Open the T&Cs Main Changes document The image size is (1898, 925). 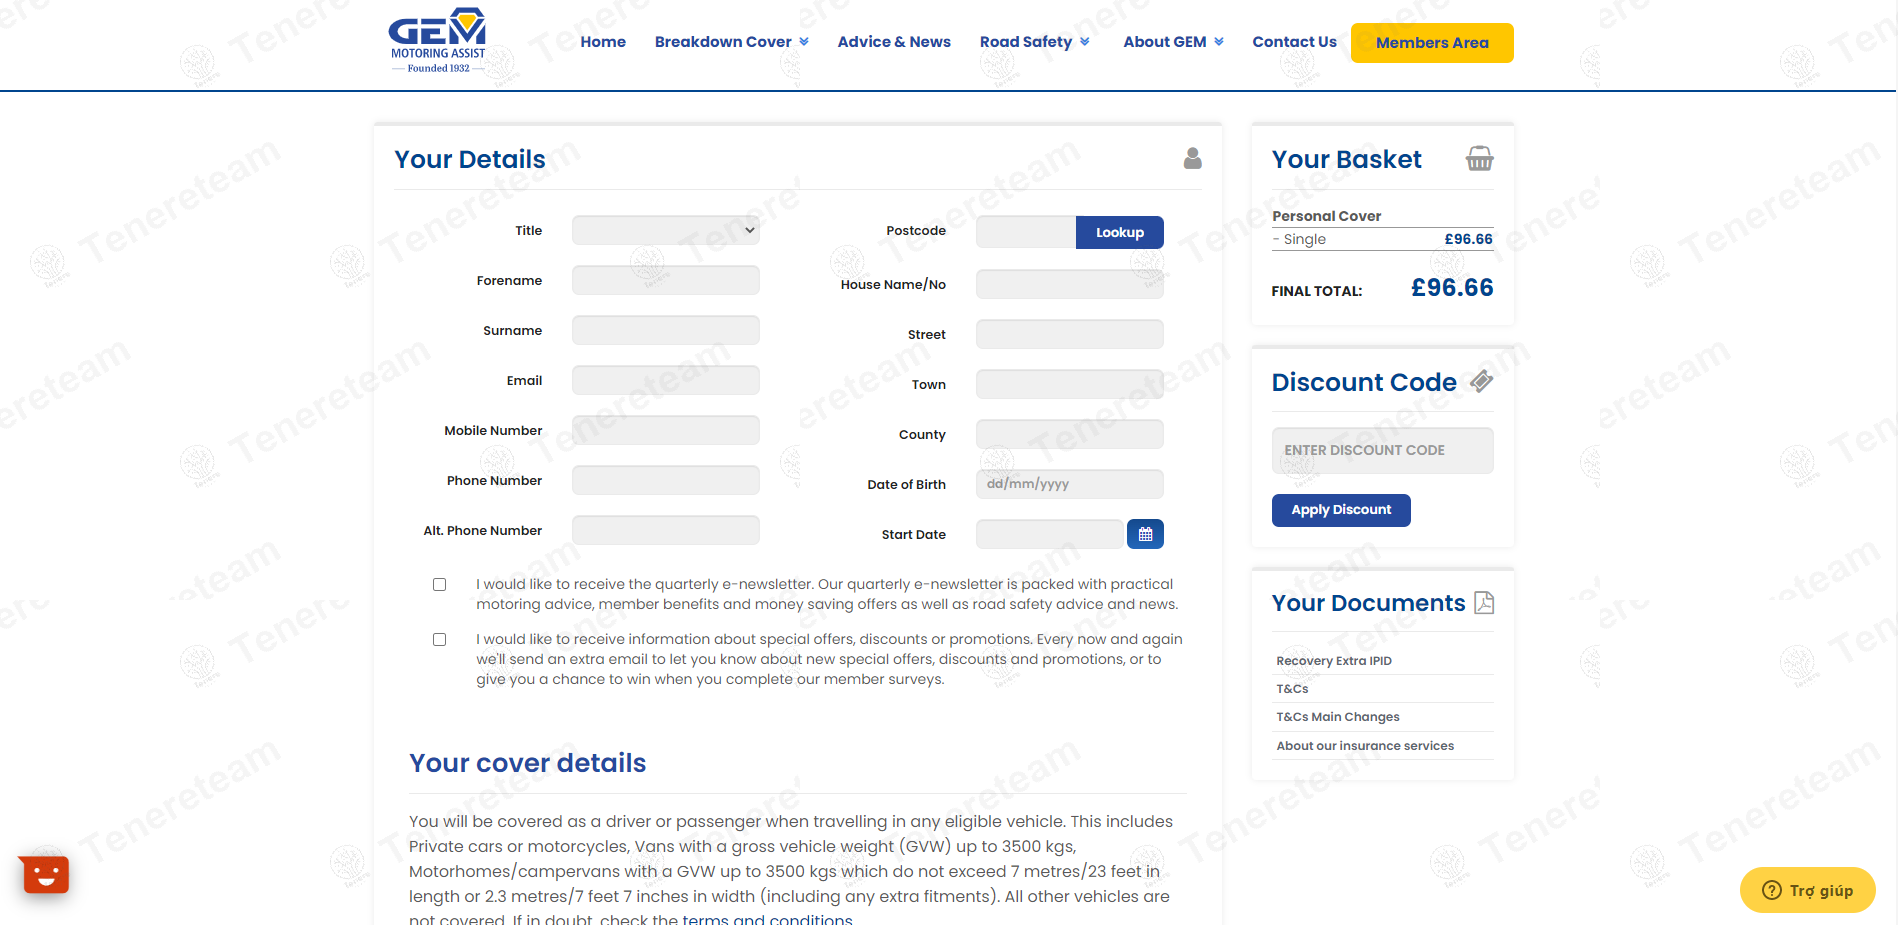click(1338, 717)
